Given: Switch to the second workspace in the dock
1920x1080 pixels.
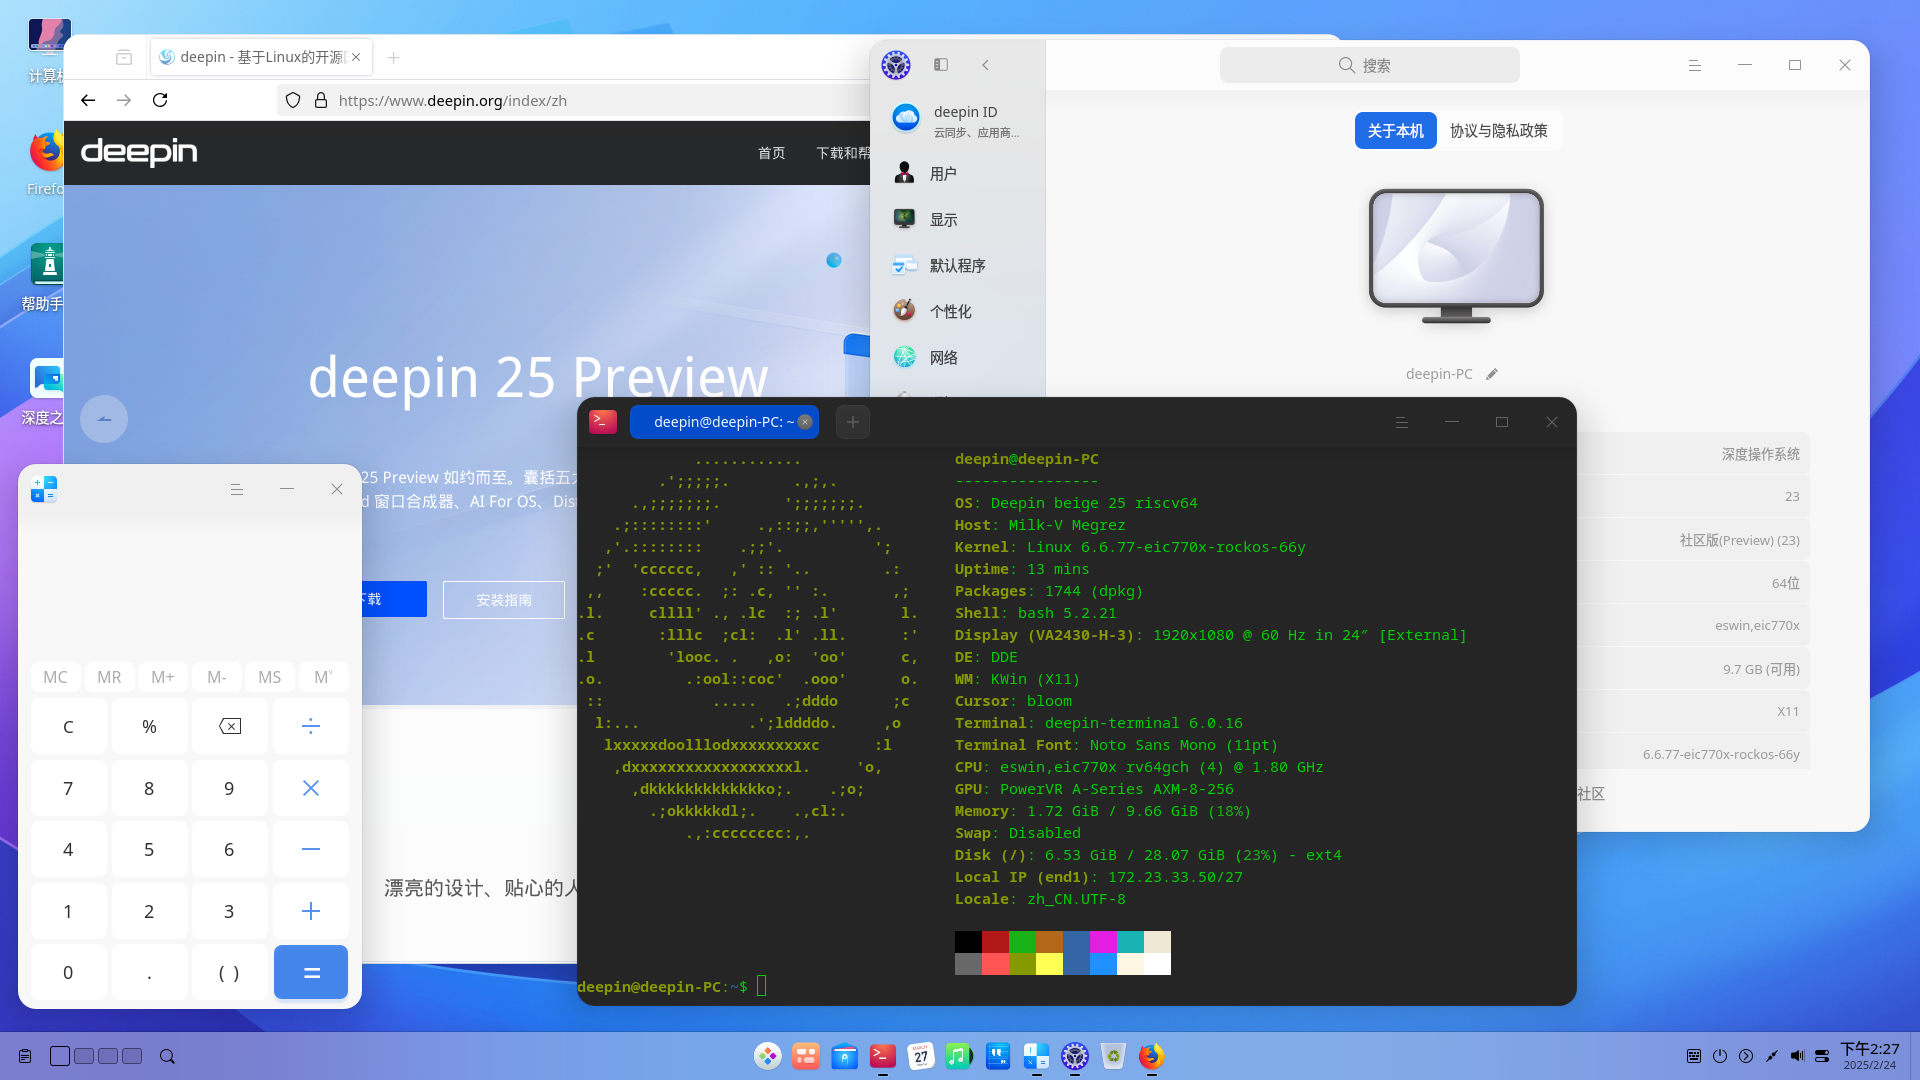Looking at the screenshot, I should [84, 1056].
